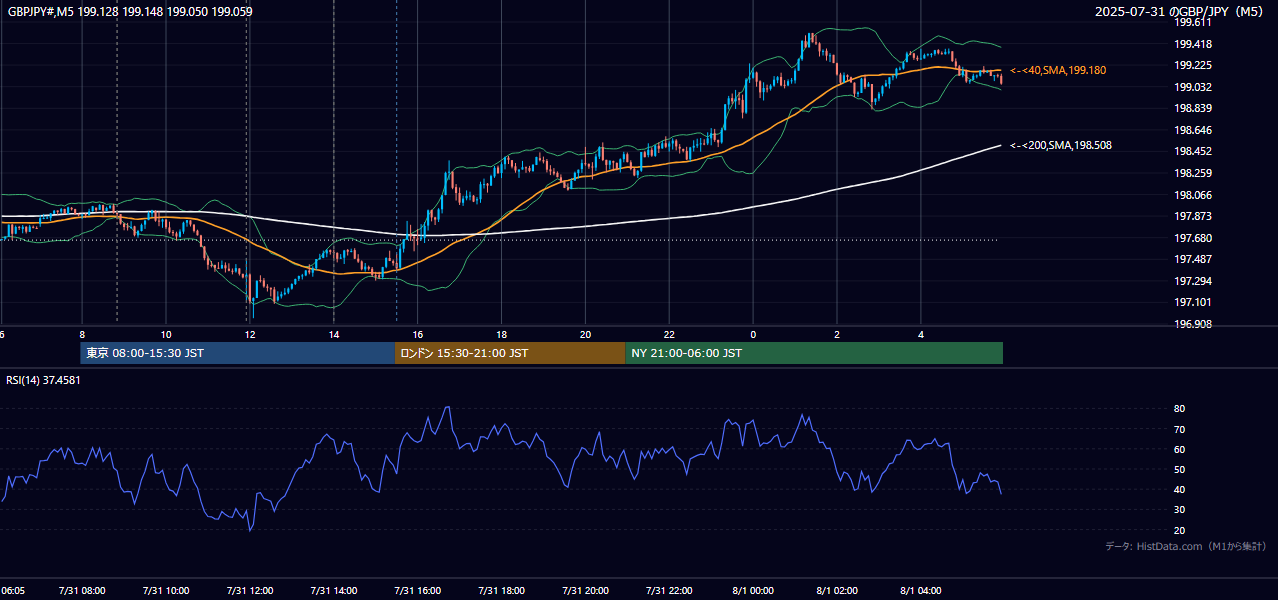
Task: Click the 7/31 10:00 date label
Action: 166,590
